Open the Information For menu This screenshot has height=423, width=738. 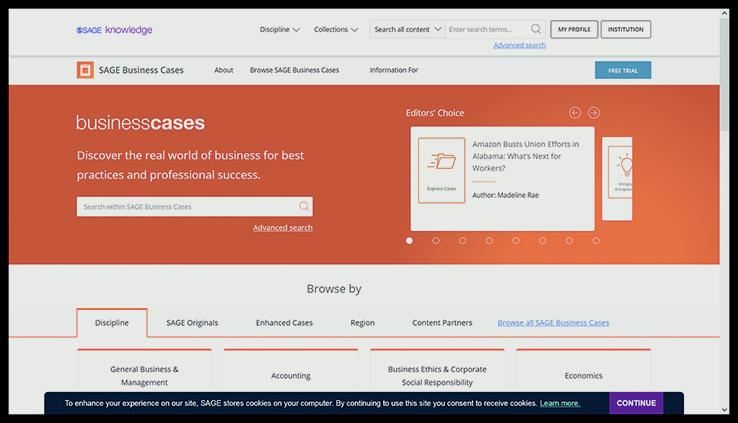[393, 70]
